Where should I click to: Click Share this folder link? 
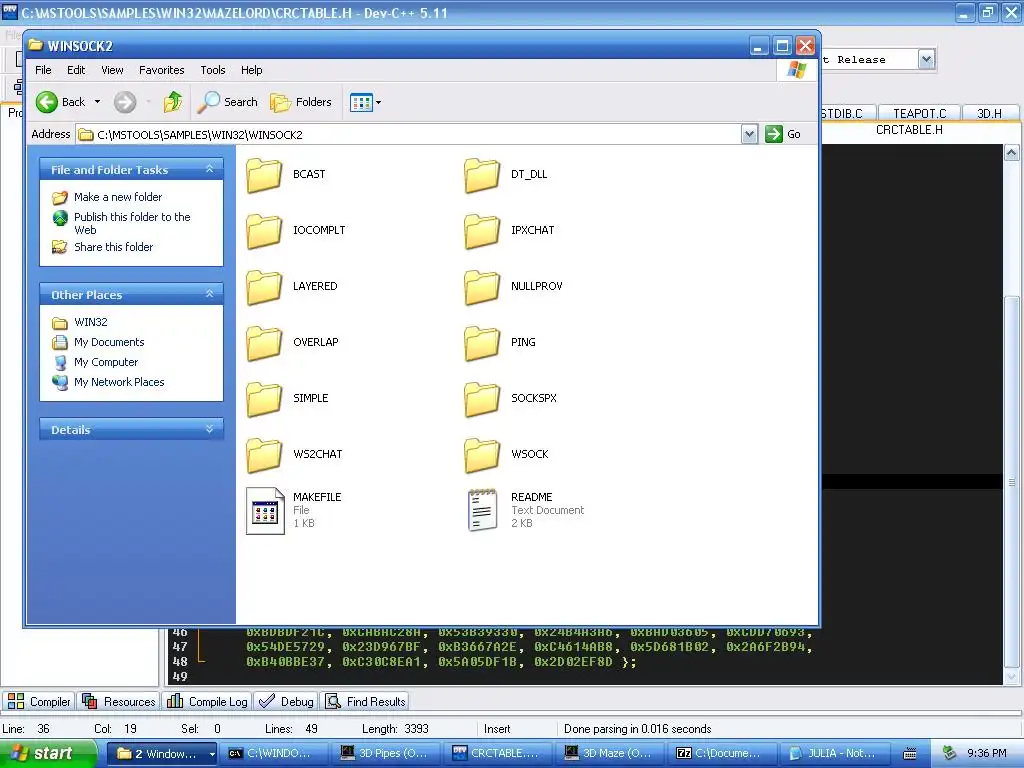tap(114, 247)
